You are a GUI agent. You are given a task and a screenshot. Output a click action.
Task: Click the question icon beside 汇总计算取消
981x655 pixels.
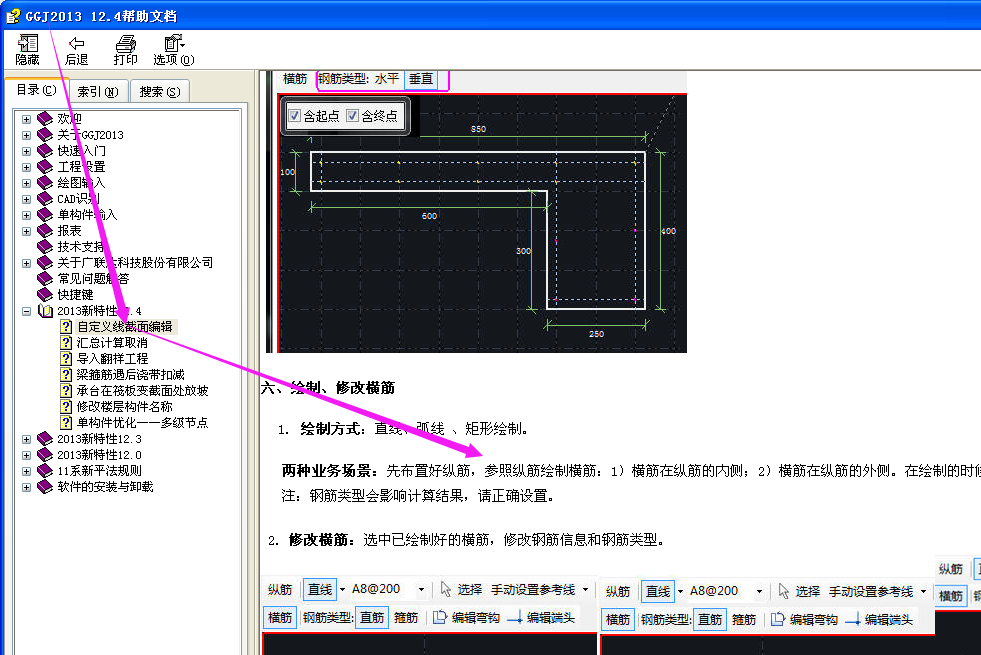point(66,342)
